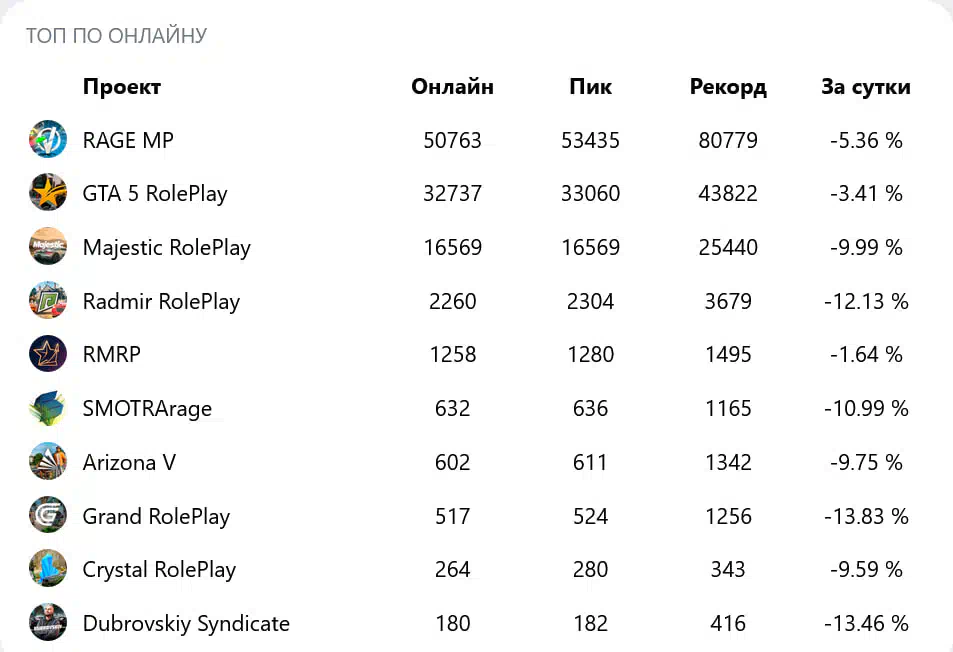
Task: Click the RAGE MP project icon
Action: pyautogui.click(x=48, y=139)
